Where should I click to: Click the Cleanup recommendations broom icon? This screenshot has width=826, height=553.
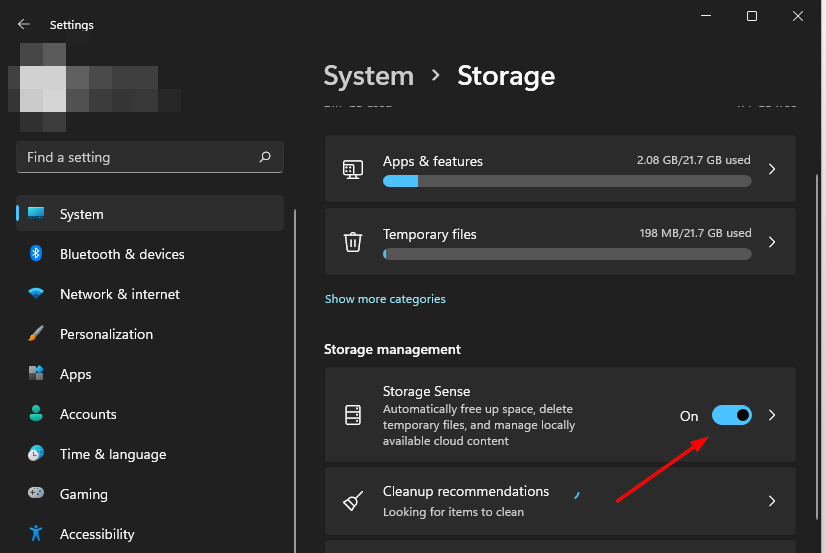pyautogui.click(x=352, y=501)
